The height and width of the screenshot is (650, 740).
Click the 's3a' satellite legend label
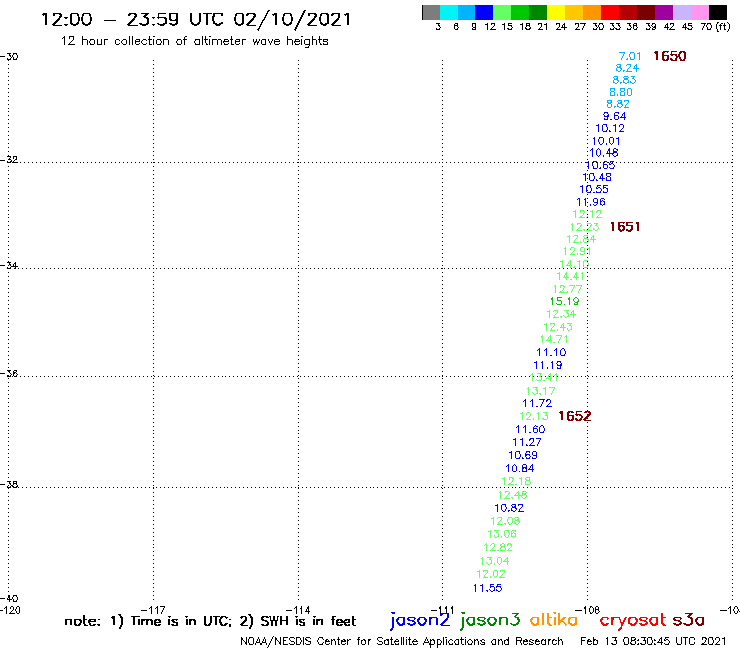689,620
